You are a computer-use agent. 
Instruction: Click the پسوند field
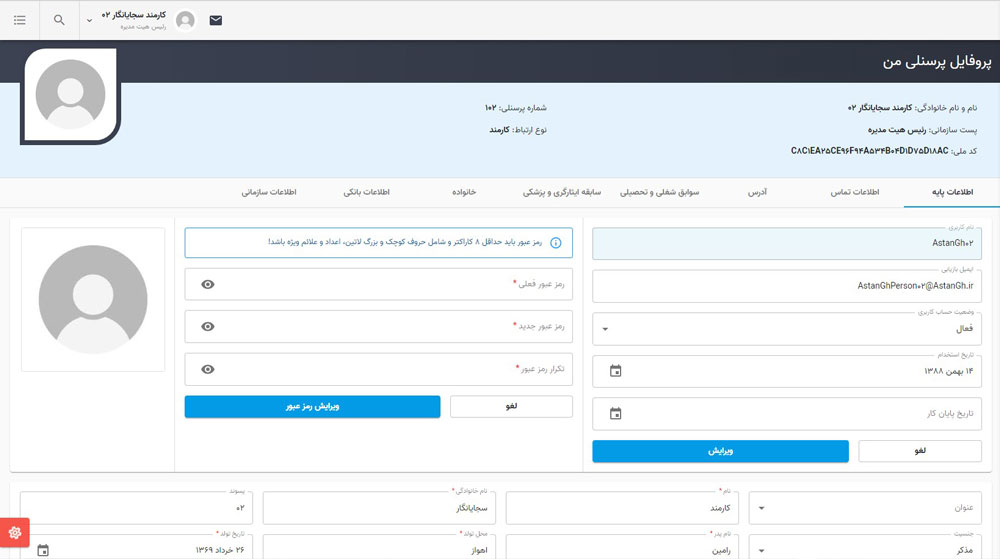(136, 508)
